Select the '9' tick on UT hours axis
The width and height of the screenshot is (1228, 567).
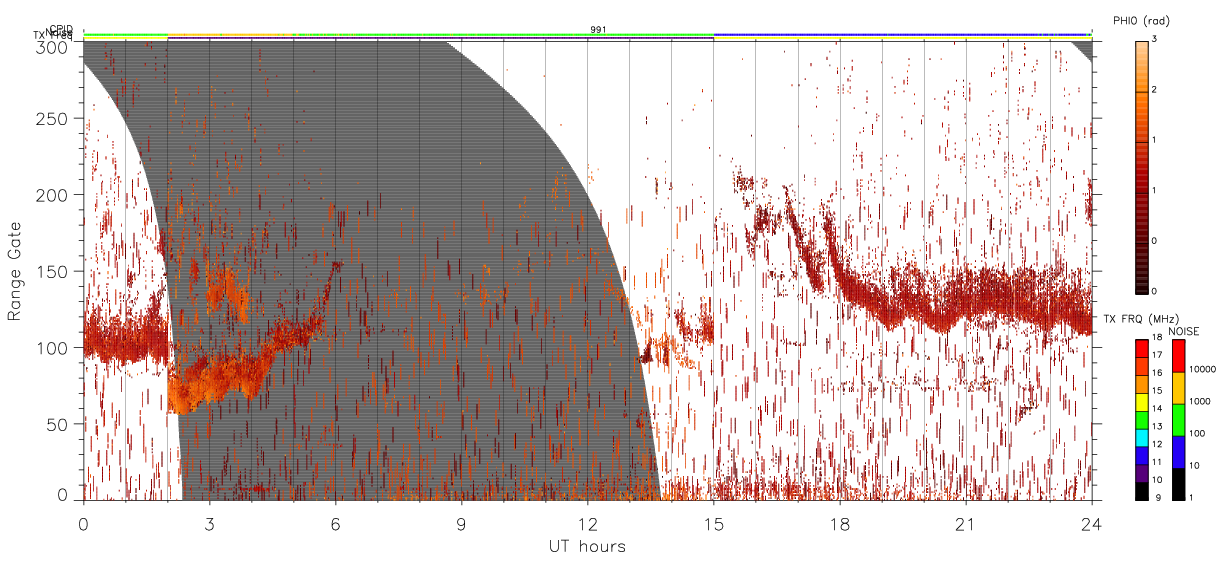coord(462,524)
